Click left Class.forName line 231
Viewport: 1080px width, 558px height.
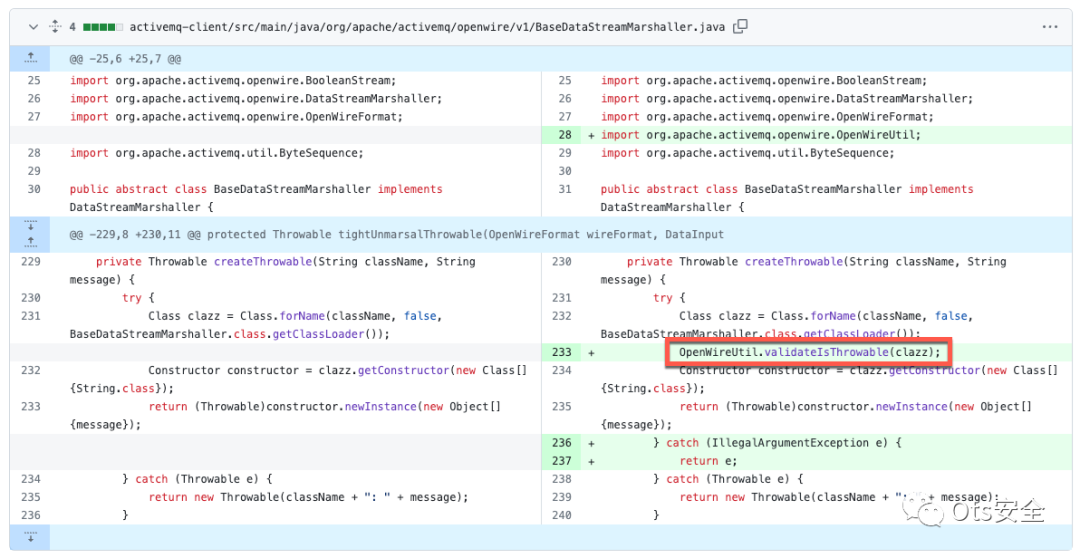coord(256,325)
